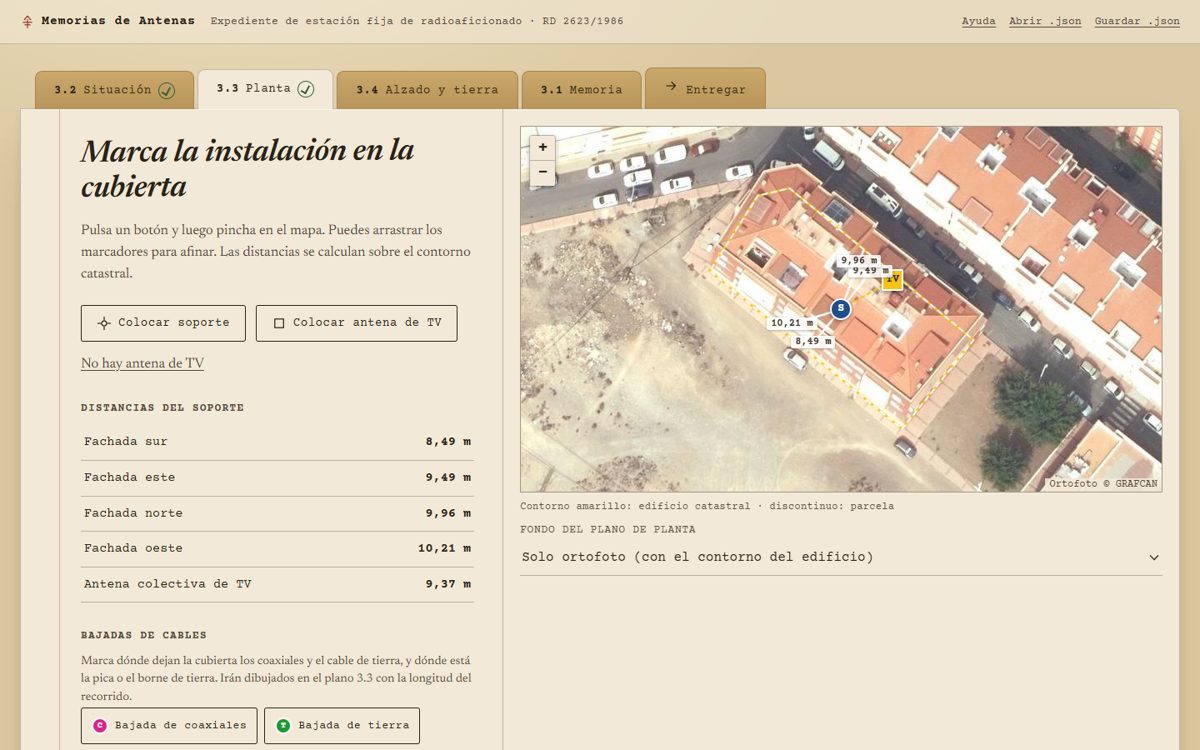Zoom out on the orthophoto map
1200x750 pixels.
click(x=542, y=173)
